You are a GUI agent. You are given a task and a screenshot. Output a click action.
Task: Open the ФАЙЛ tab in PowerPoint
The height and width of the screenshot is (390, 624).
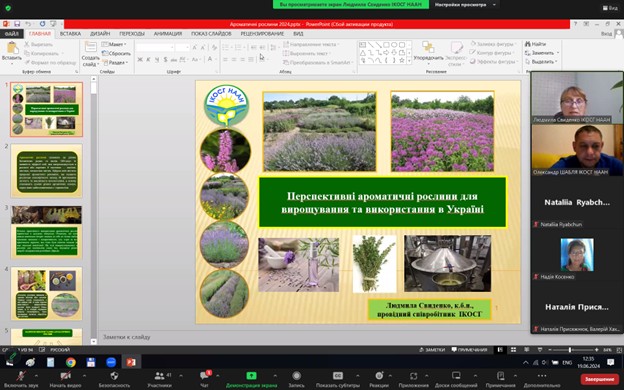(12, 34)
